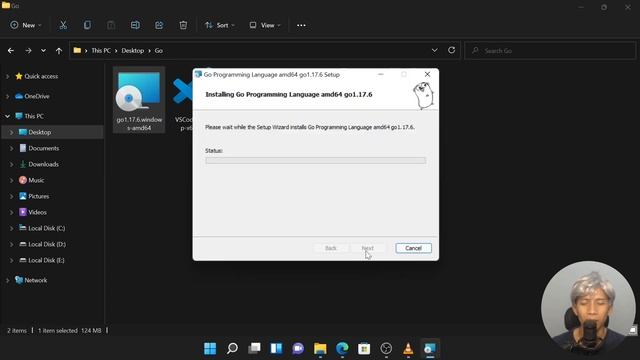
Task: Click the forward navigation arrow
Action: point(28,51)
